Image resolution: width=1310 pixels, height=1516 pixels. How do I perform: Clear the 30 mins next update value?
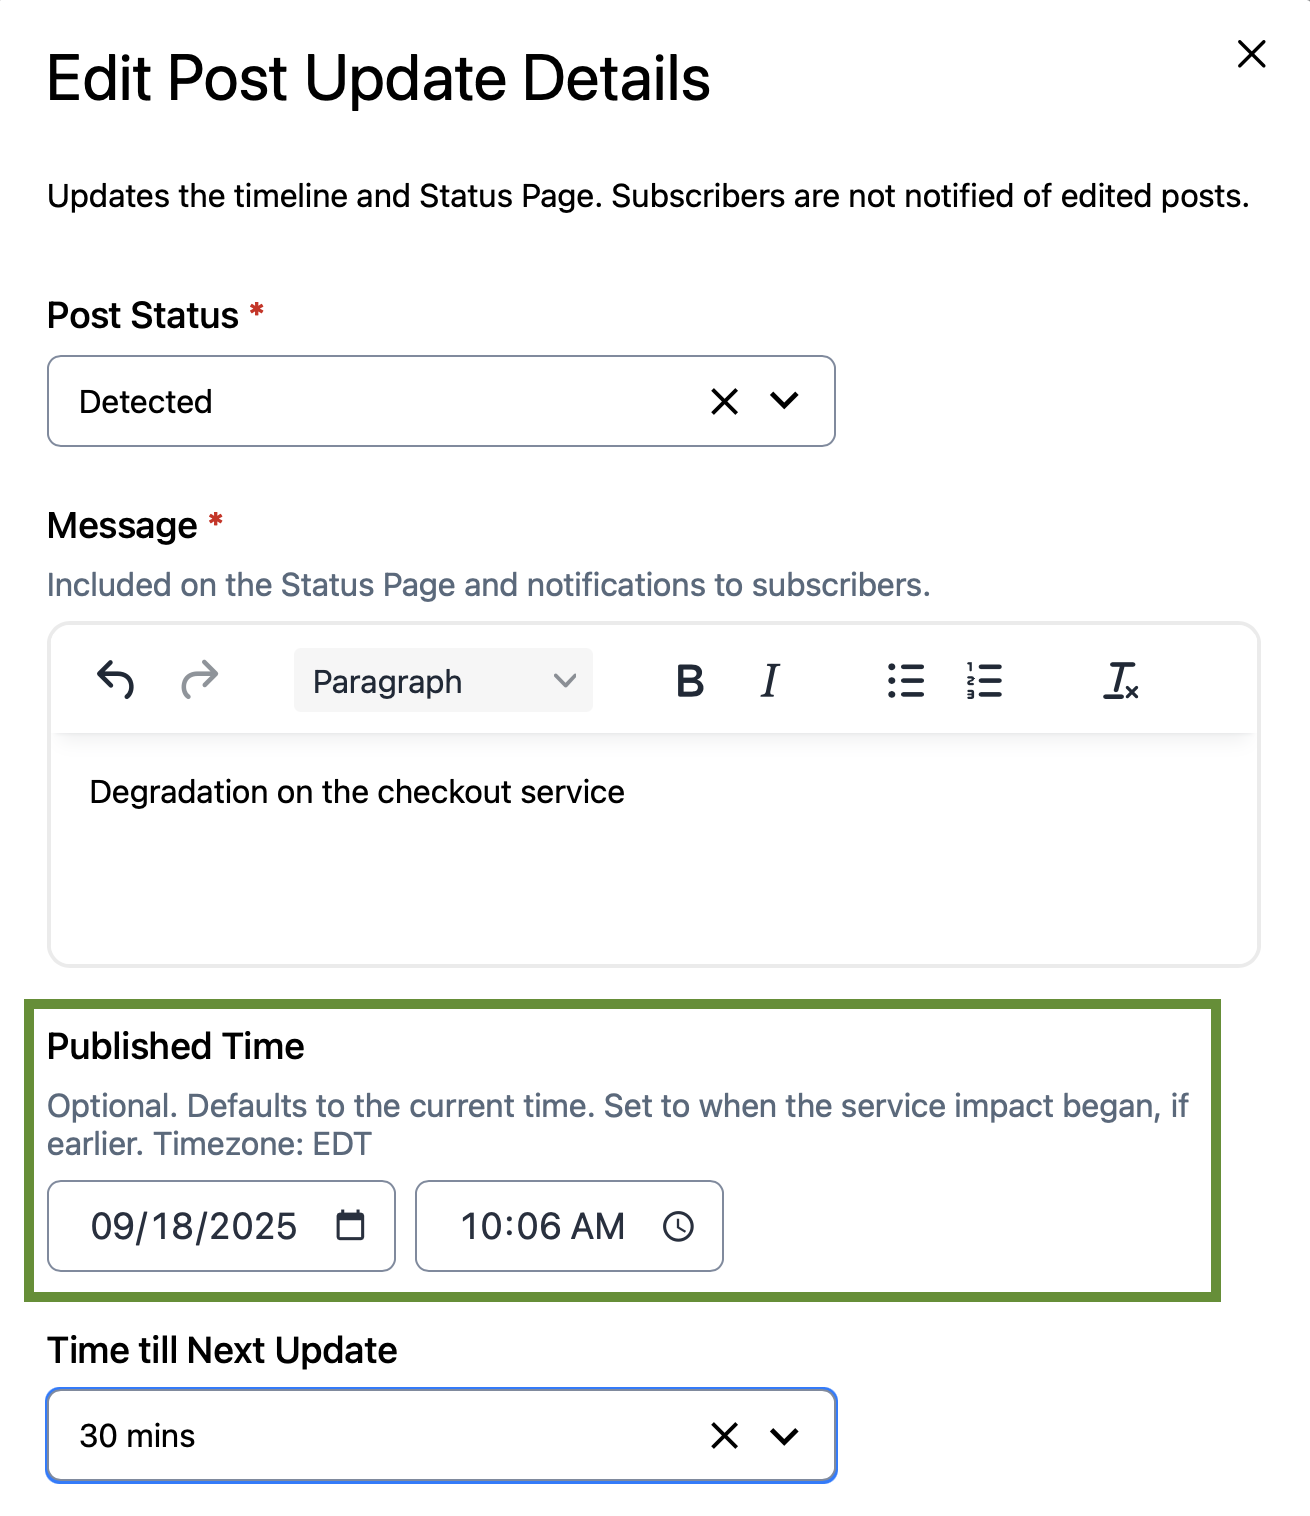(725, 1436)
